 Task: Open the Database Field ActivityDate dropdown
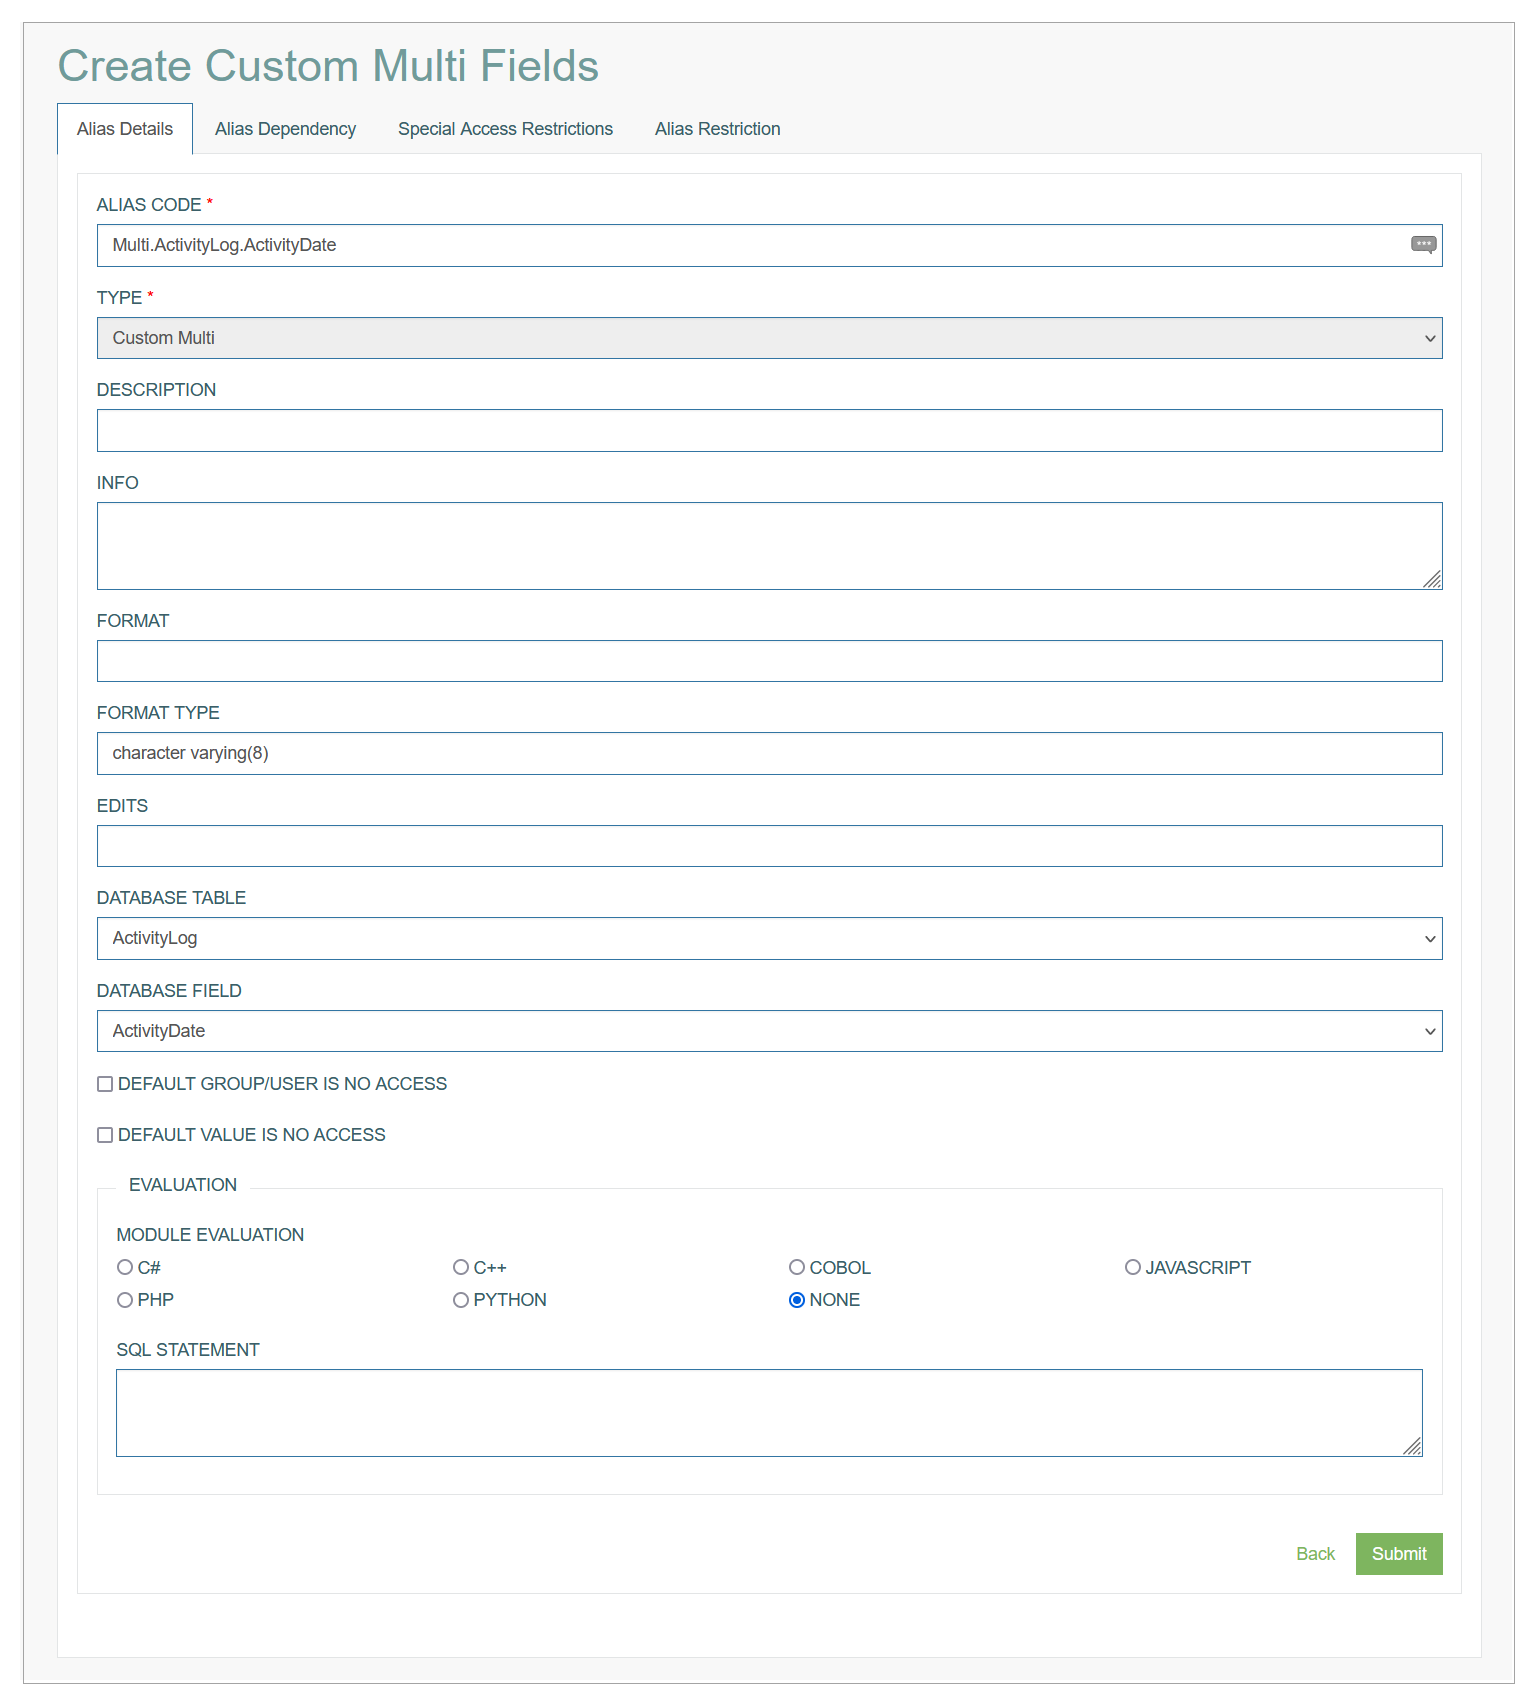[769, 1031]
